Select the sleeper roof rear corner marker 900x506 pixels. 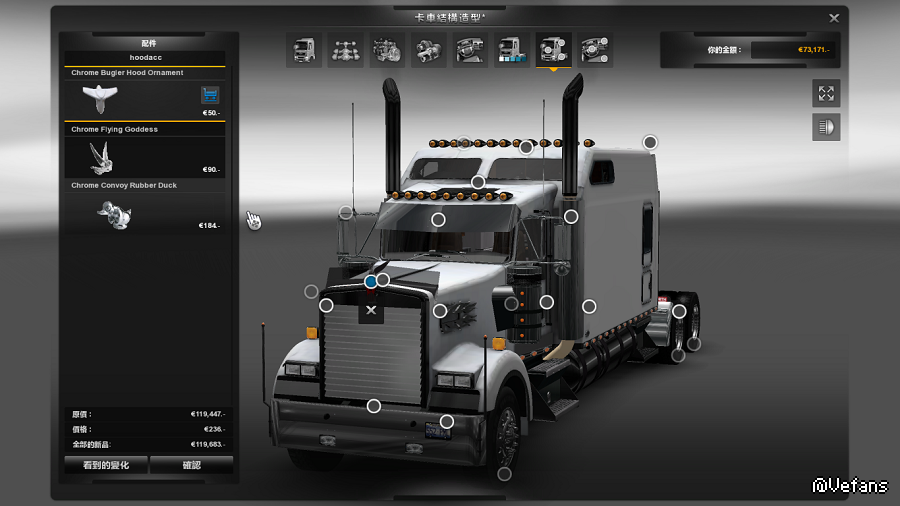tap(650, 142)
